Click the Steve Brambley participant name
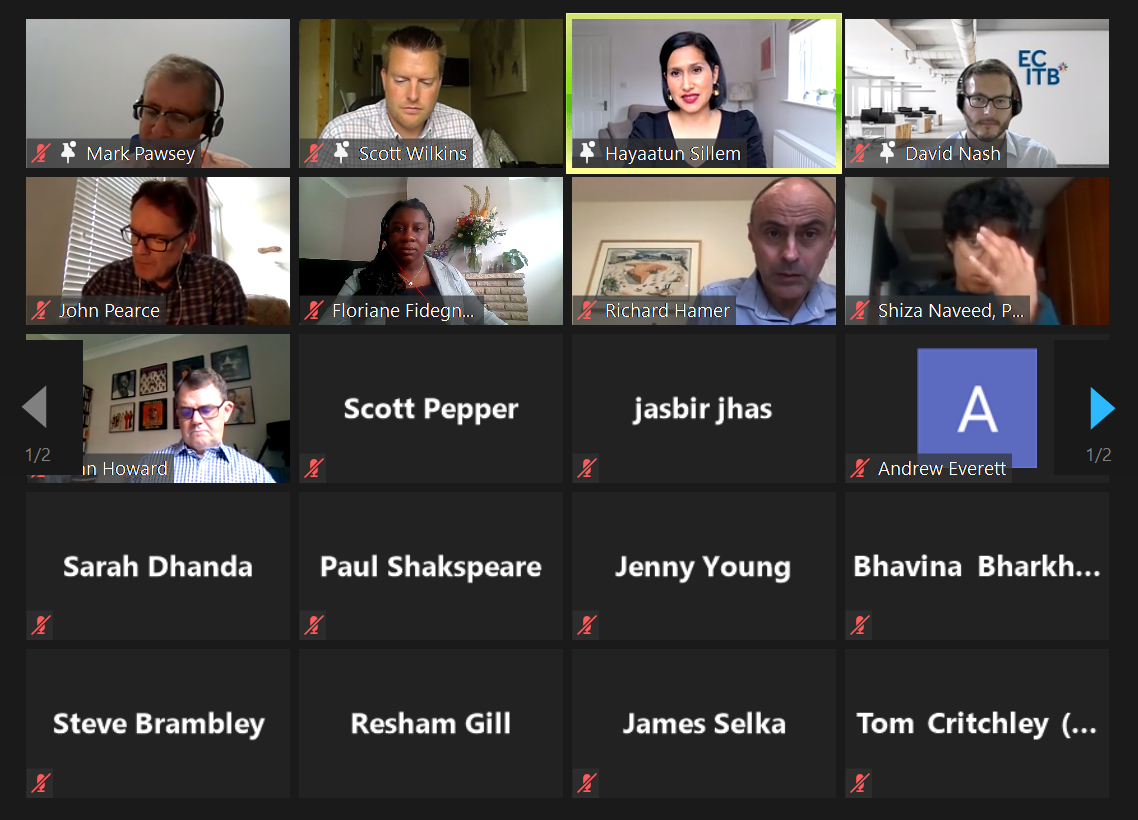The width and height of the screenshot is (1138, 820). (x=158, y=724)
